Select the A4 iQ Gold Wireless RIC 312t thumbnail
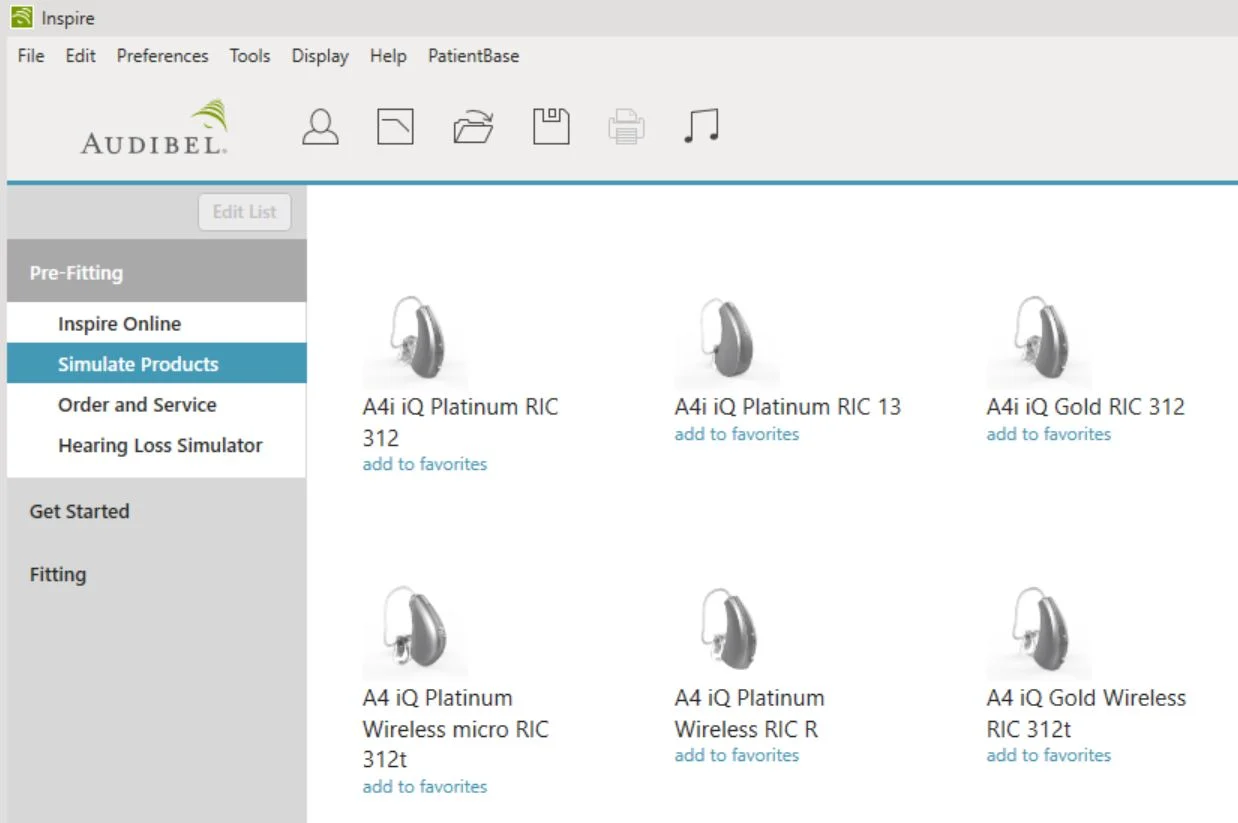The image size is (1238, 823). pos(1039,632)
